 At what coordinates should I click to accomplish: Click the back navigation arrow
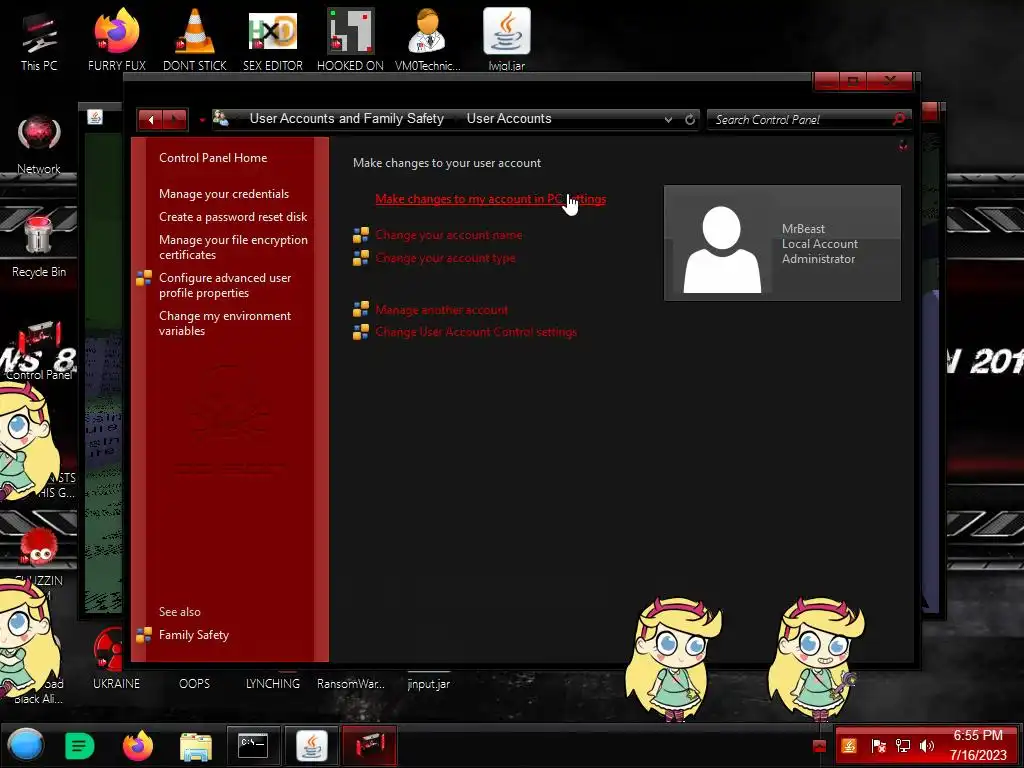(151, 120)
